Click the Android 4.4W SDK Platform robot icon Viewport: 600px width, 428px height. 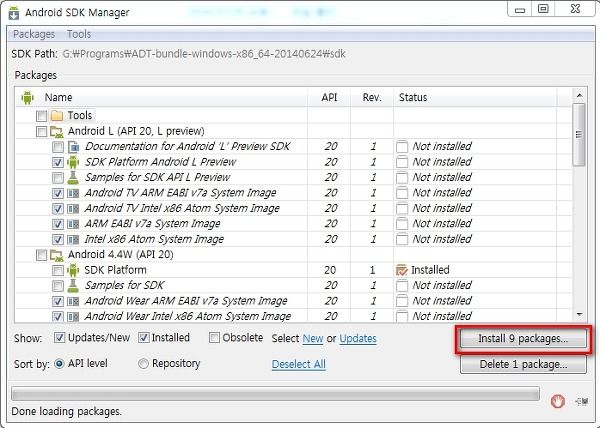click(x=73, y=270)
